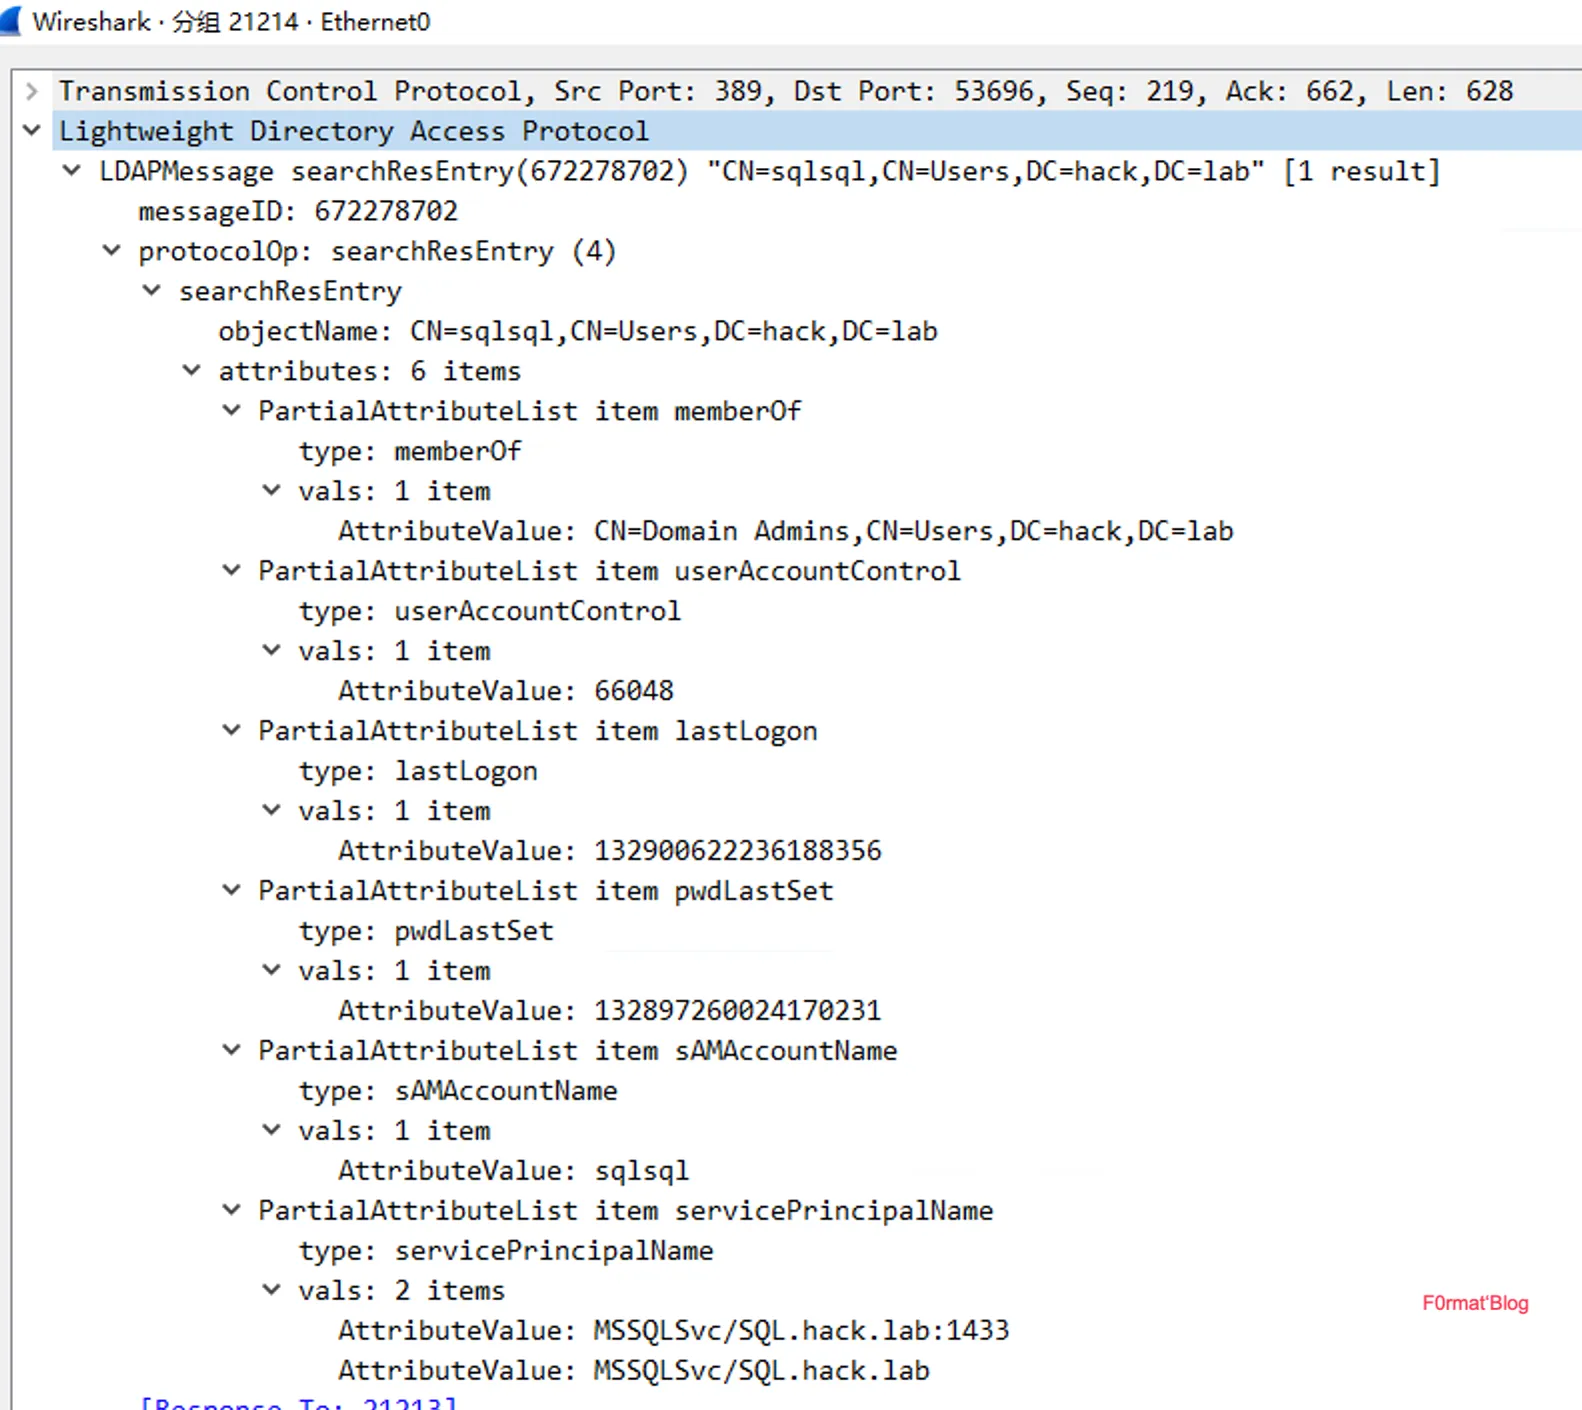Collapse the Lightweight Directory Access Protocol section

coord(32,131)
